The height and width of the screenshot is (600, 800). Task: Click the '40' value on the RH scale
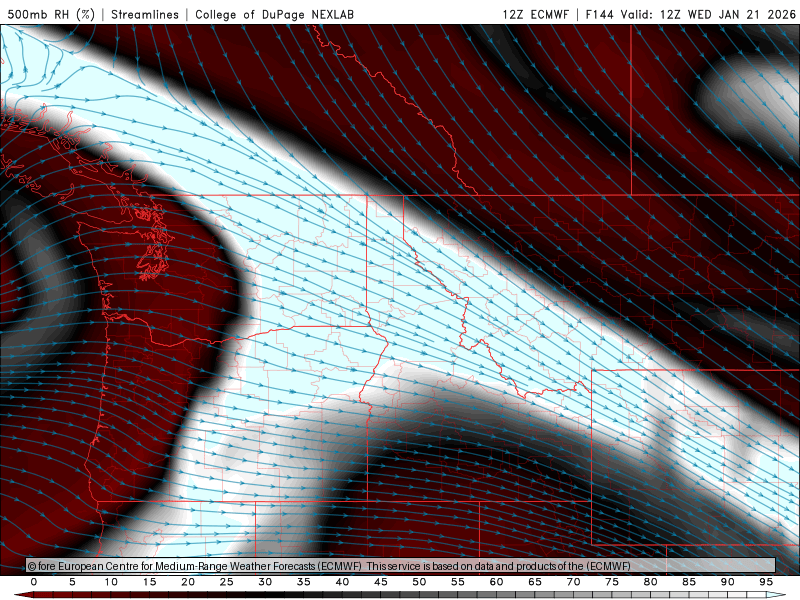342,582
